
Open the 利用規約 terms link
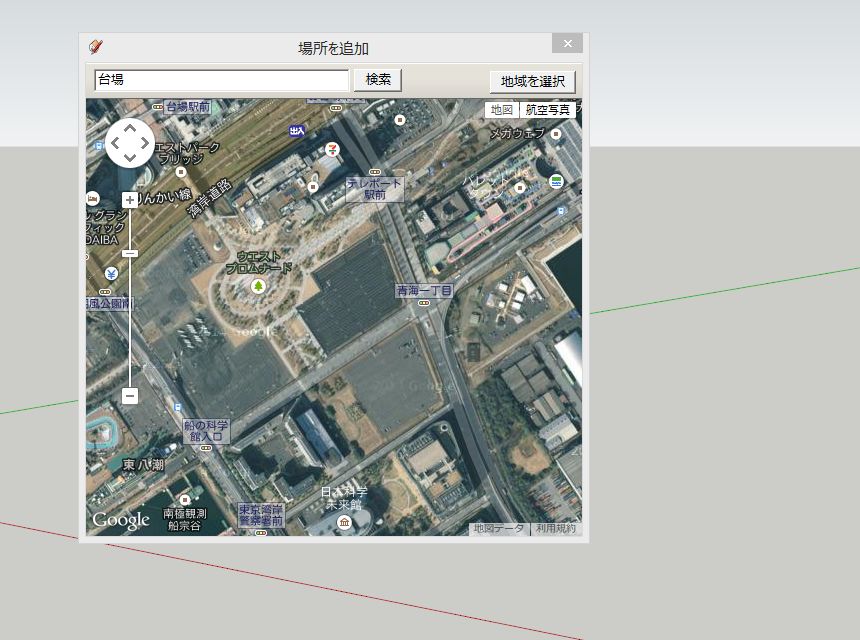[556, 528]
